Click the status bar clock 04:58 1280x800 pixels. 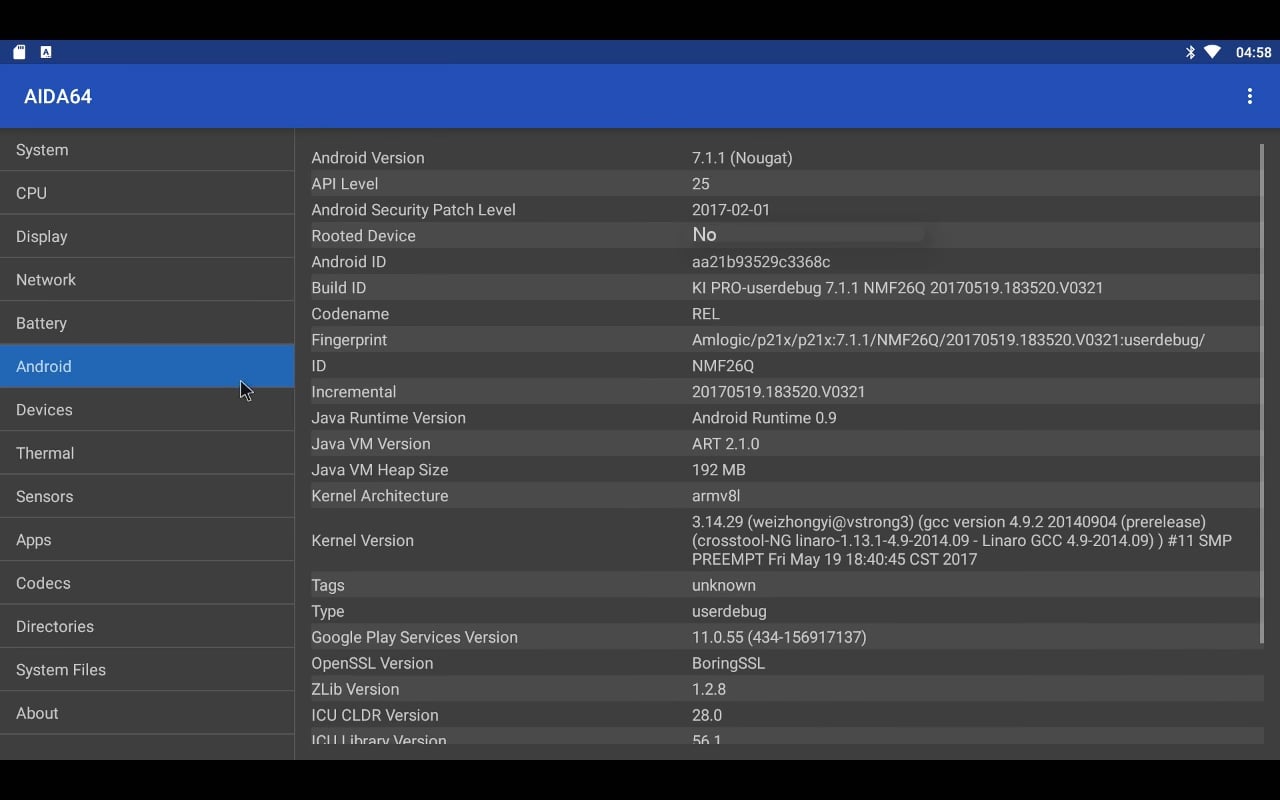click(1253, 52)
